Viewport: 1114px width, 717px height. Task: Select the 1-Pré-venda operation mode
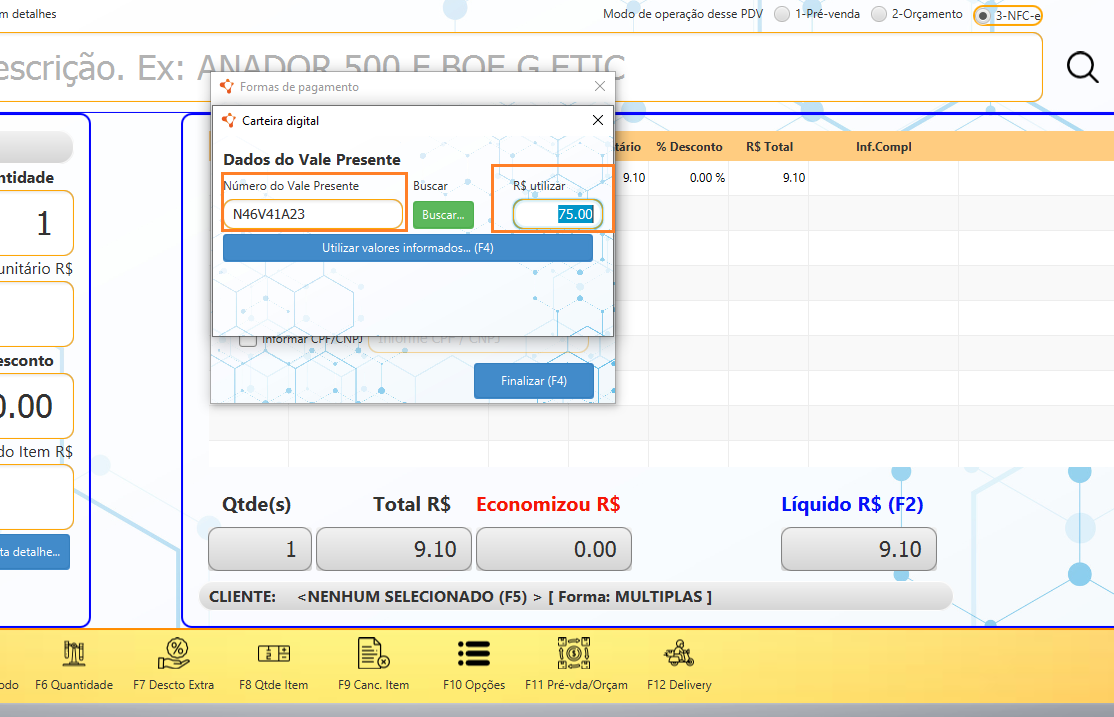click(x=780, y=14)
